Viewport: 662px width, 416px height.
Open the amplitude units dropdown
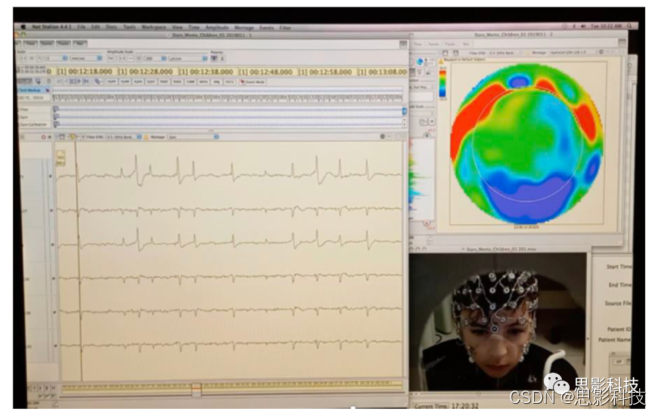coord(188,58)
